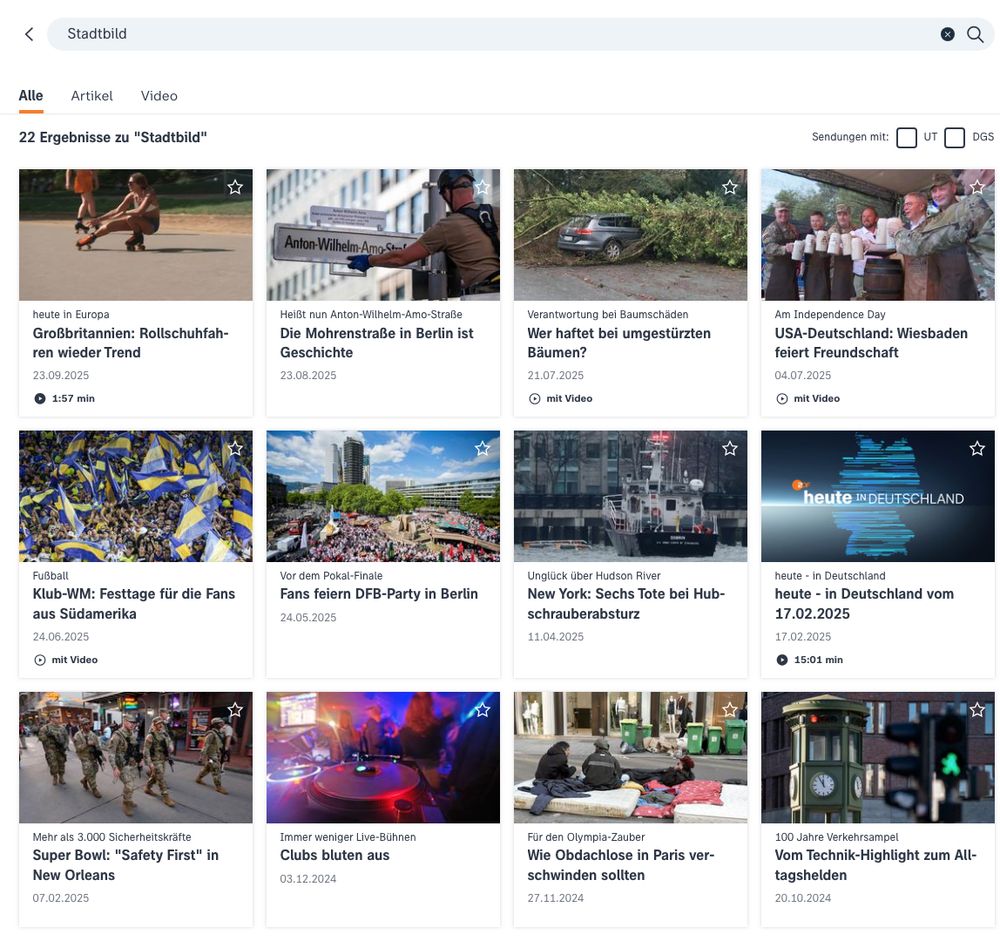
Task: Bookmark the Clubs bluten aus story
Action: click(x=483, y=710)
